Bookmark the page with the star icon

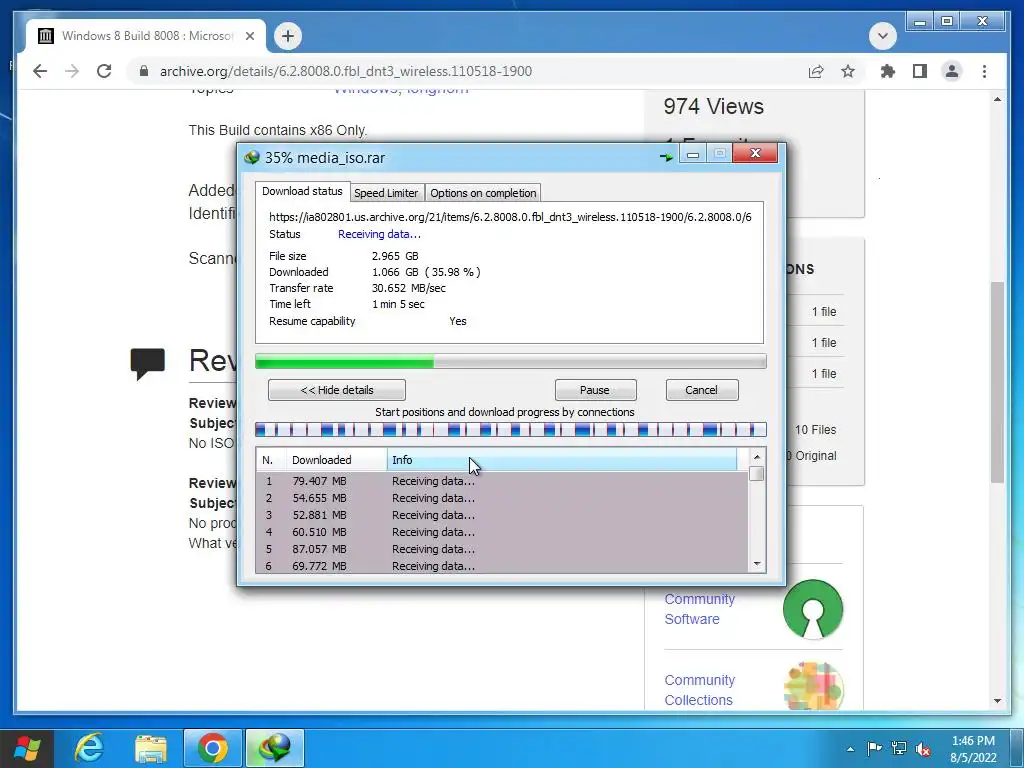848,71
